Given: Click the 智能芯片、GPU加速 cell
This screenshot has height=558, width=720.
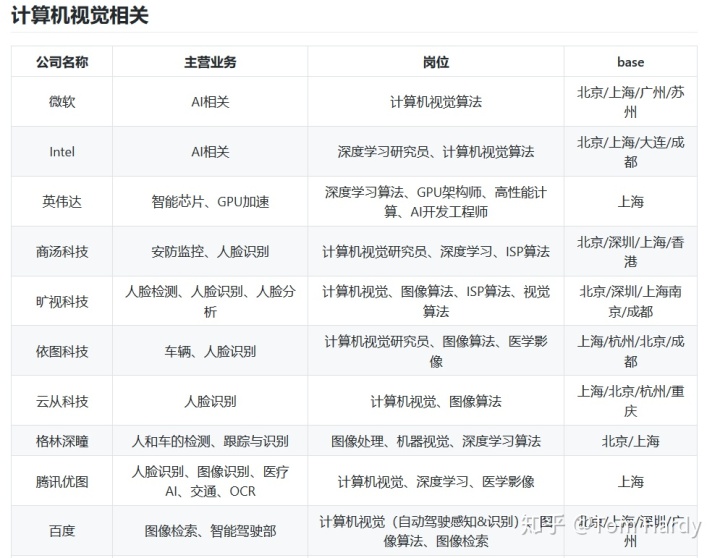Looking at the screenshot, I should click(x=210, y=202).
